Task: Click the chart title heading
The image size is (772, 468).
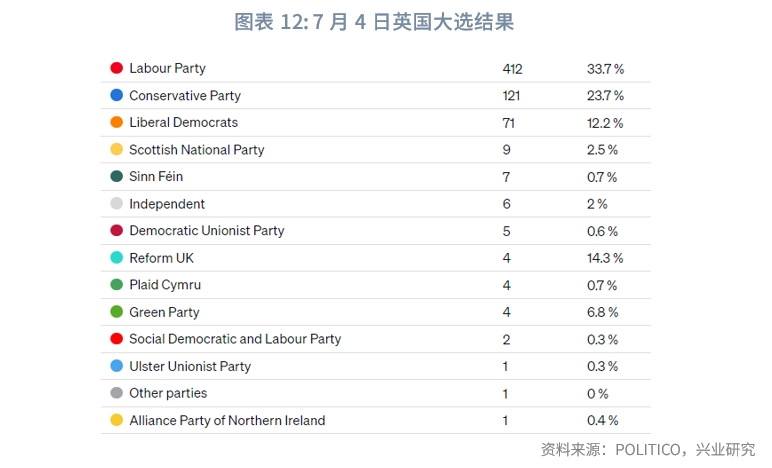Action: [x=374, y=22]
